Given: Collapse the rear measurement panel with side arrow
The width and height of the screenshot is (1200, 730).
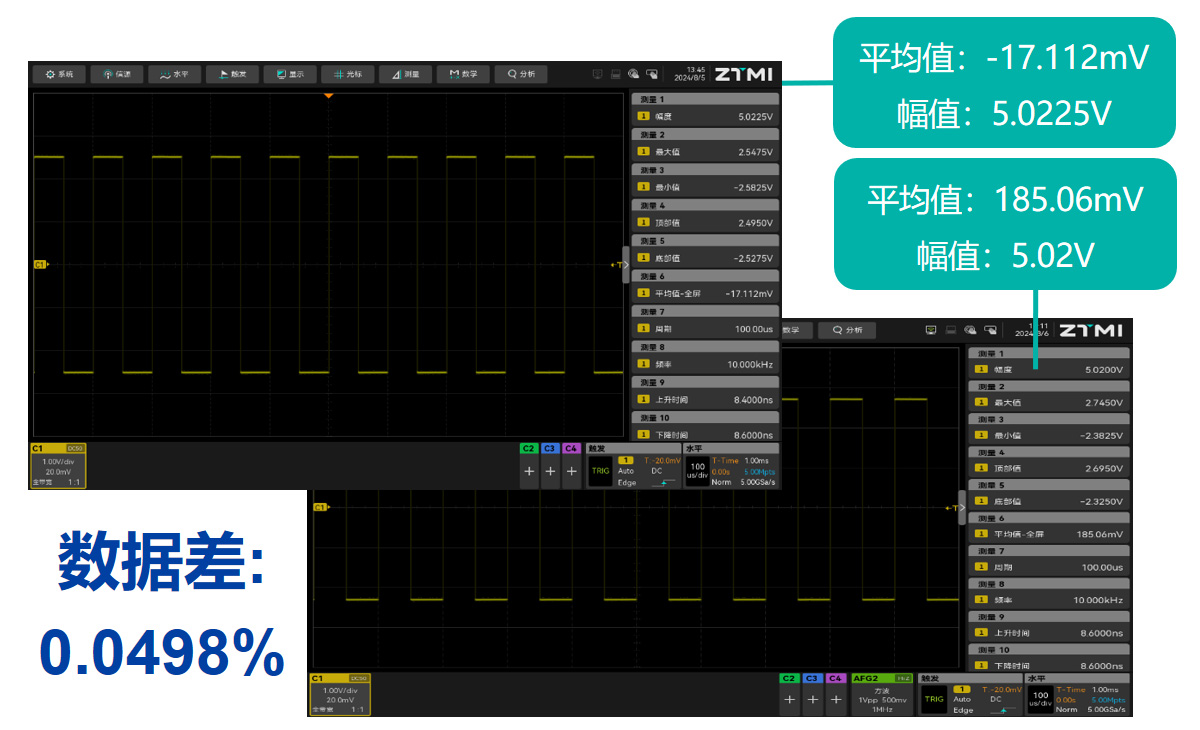Looking at the screenshot, I should click(x=962, y=508).
